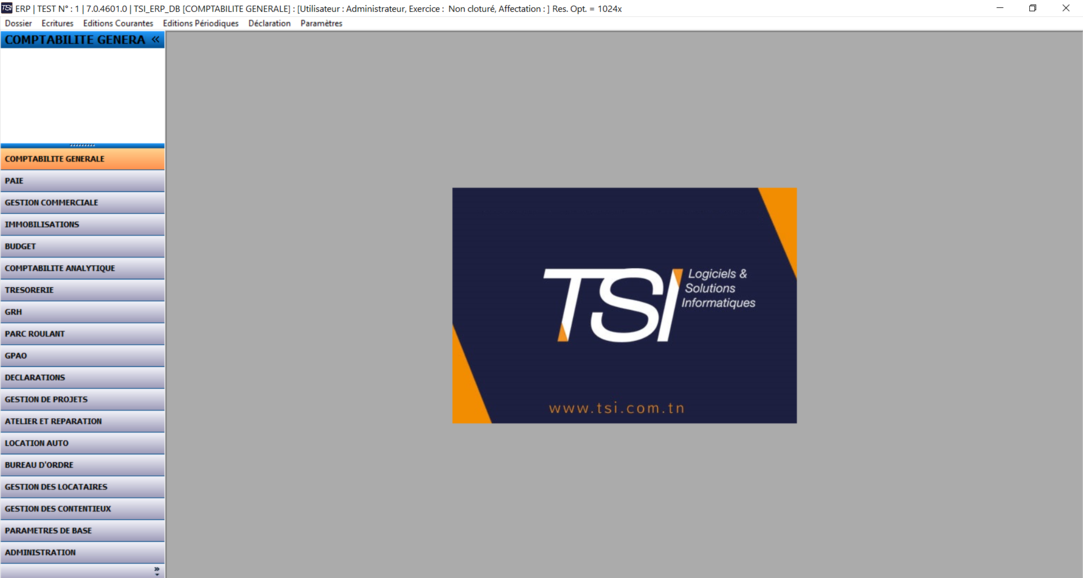This screenshot has height=578, width=1083.
Task: Open the ADMINISTRATION module
Action: 82,552
